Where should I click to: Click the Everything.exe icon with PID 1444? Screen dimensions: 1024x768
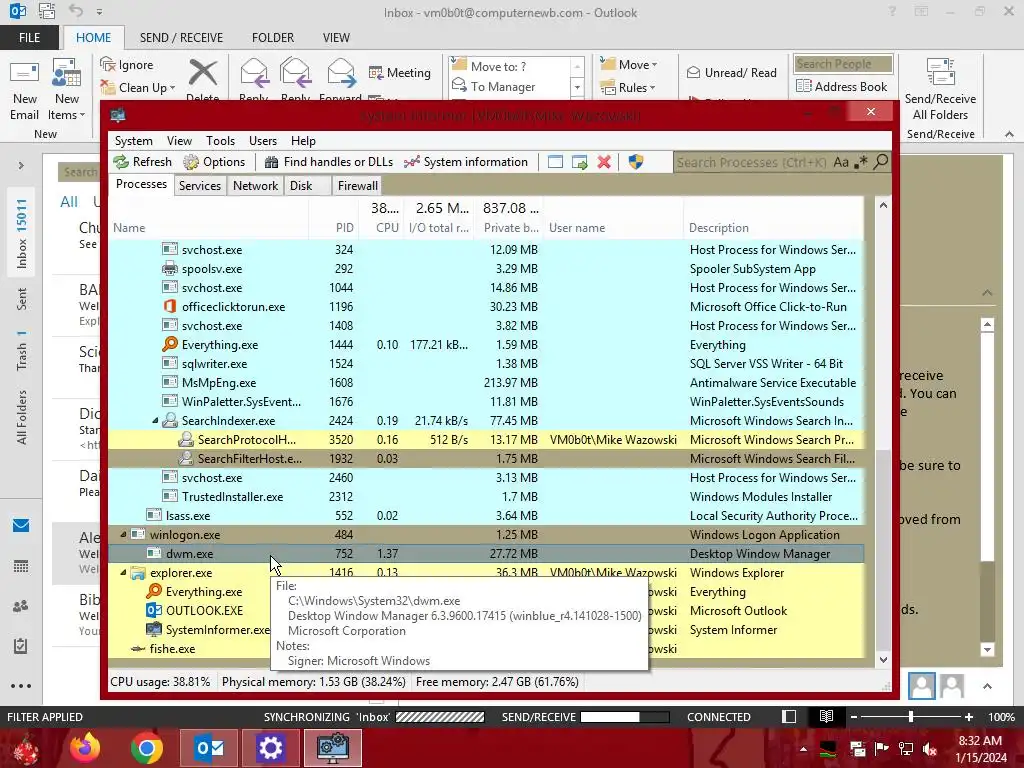[170, 344]
